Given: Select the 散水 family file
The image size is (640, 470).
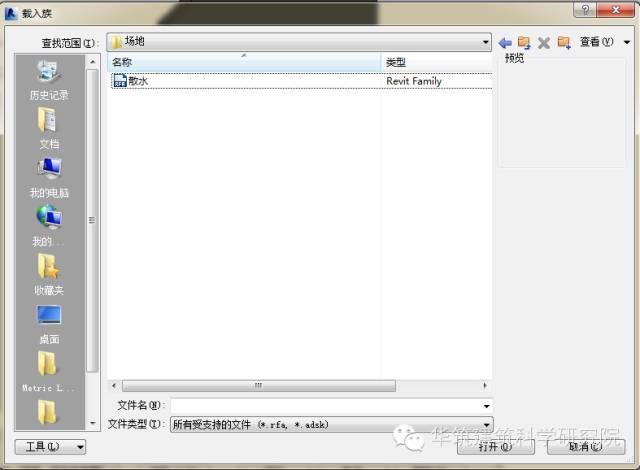Looking at the screenshot, I should (x=138, y=81).
